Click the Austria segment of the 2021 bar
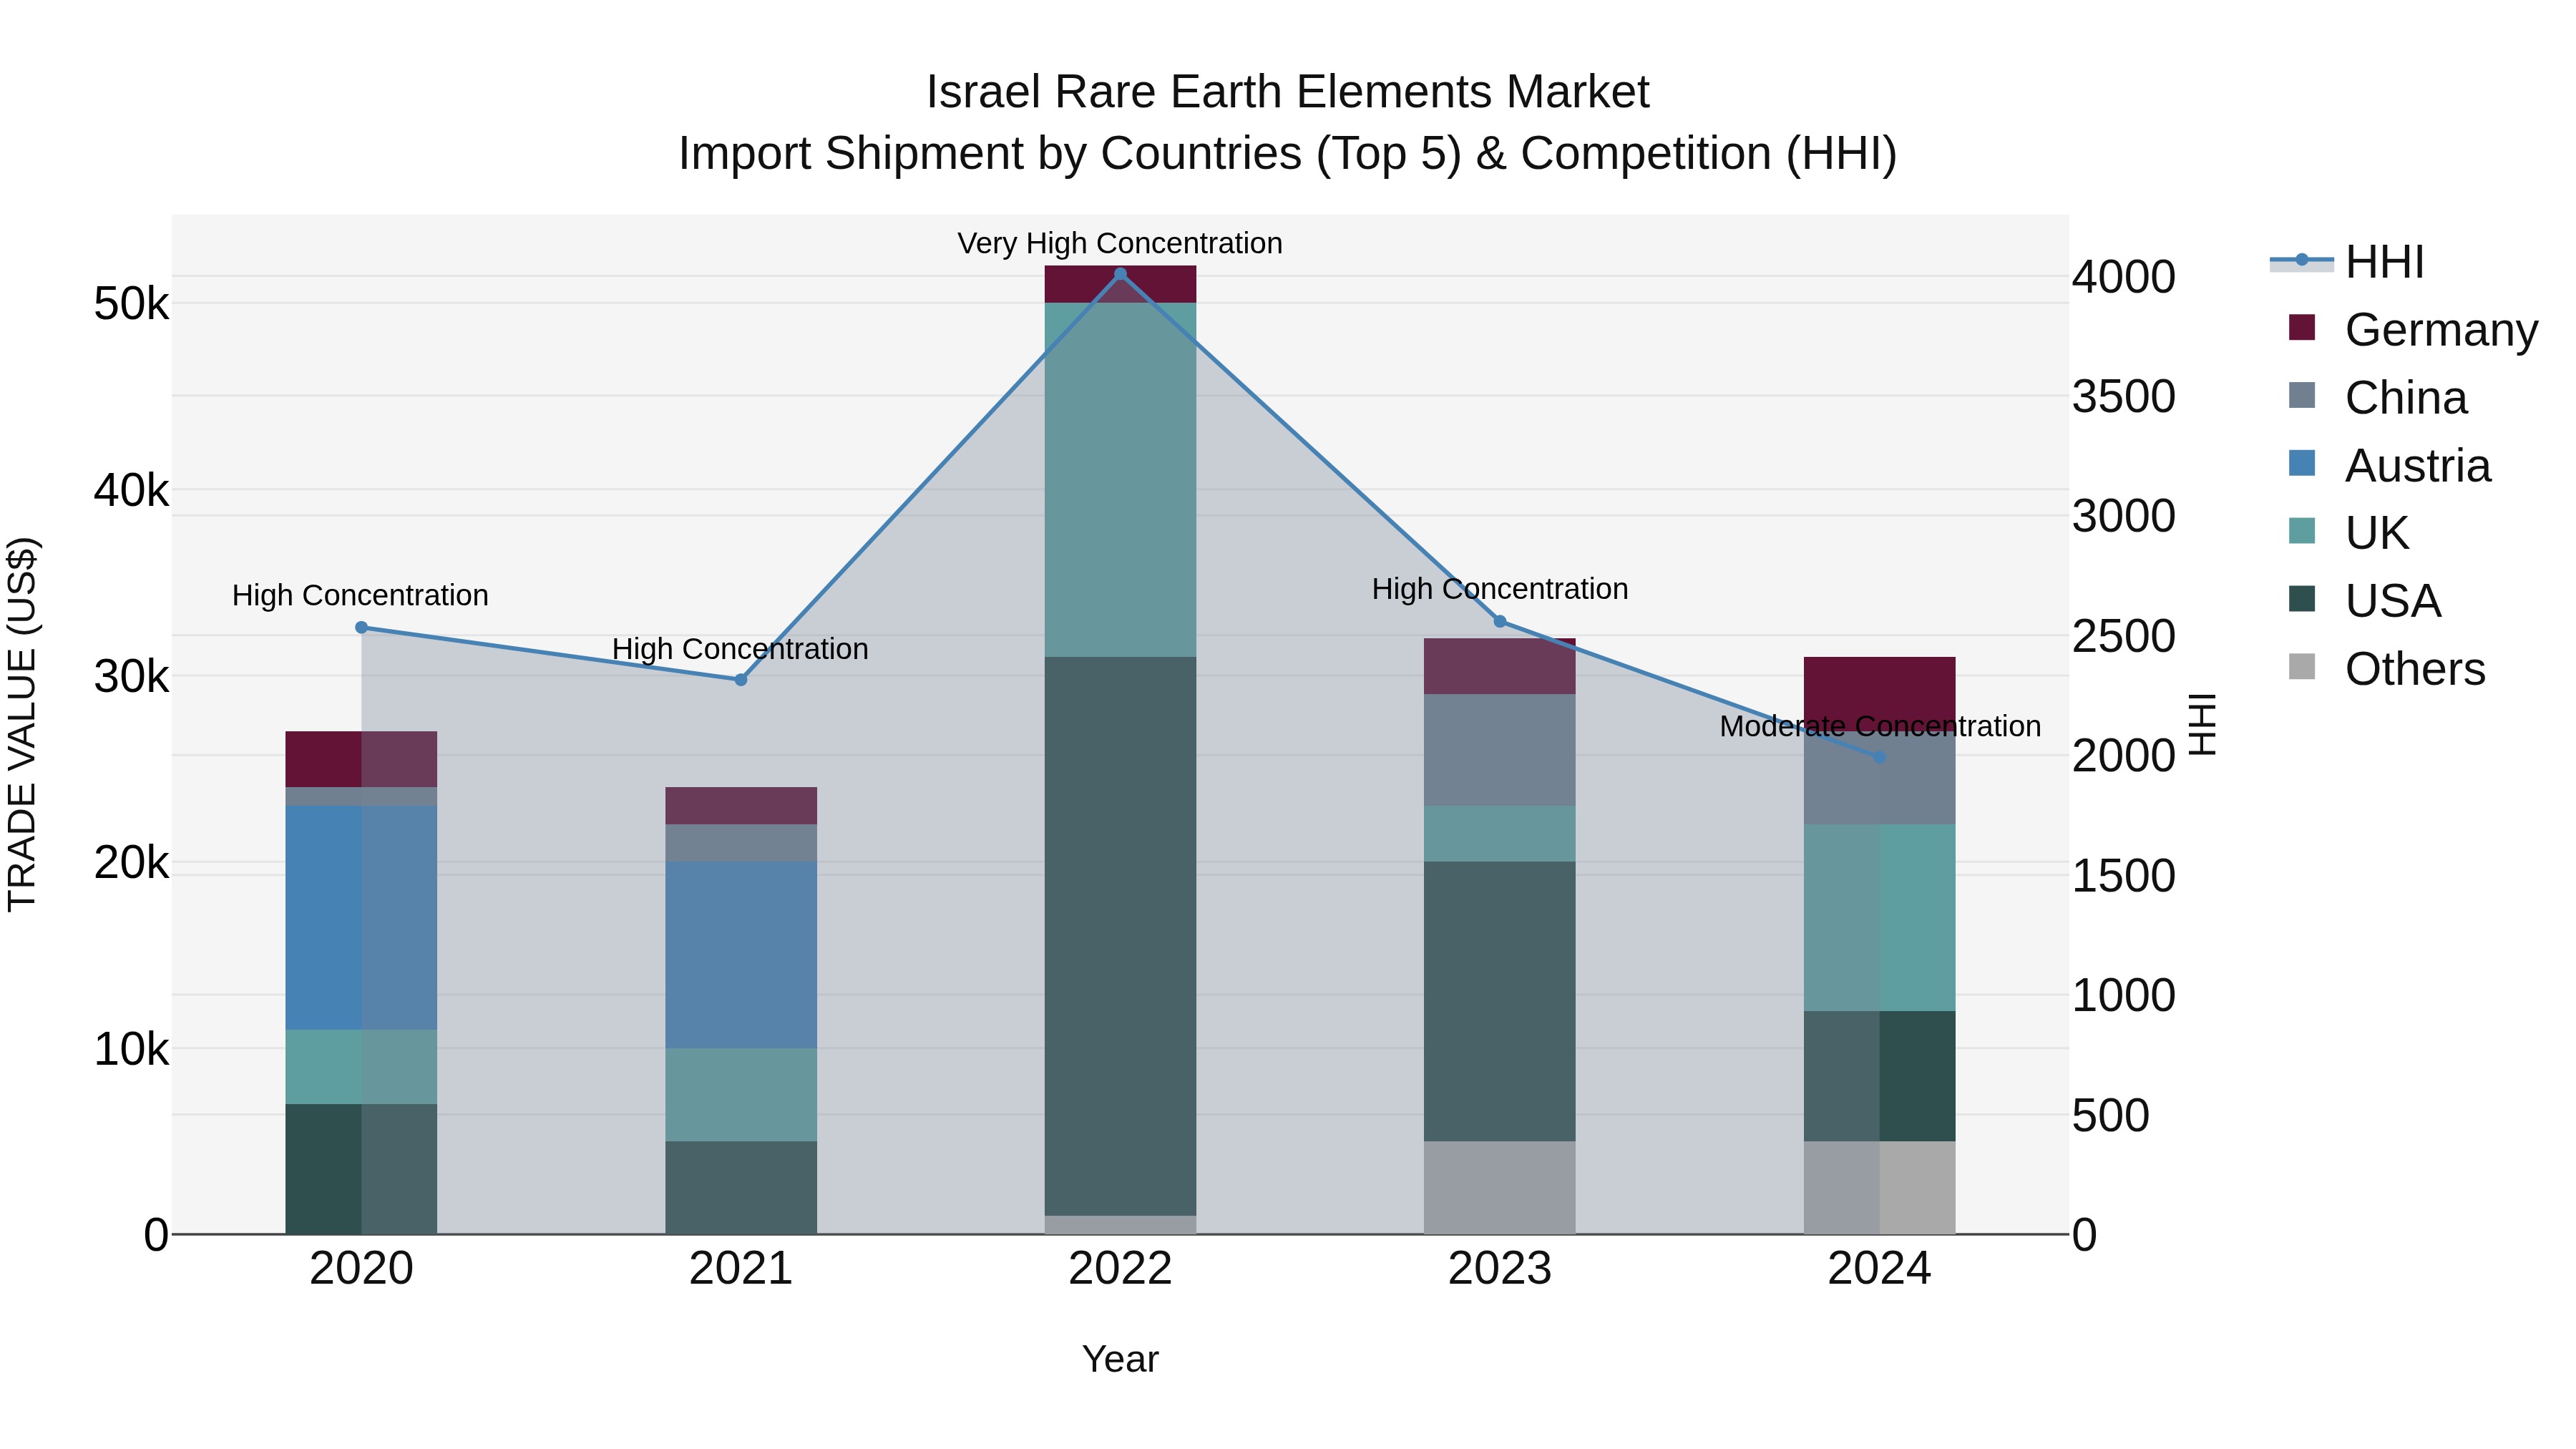This screenshot has width=2576, height=1449. pos(741,955)
